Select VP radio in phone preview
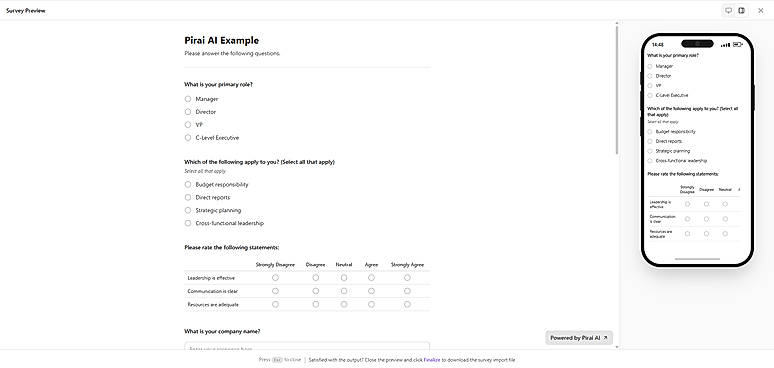This screenshot has height=368, width=774. tap(650, 85)
